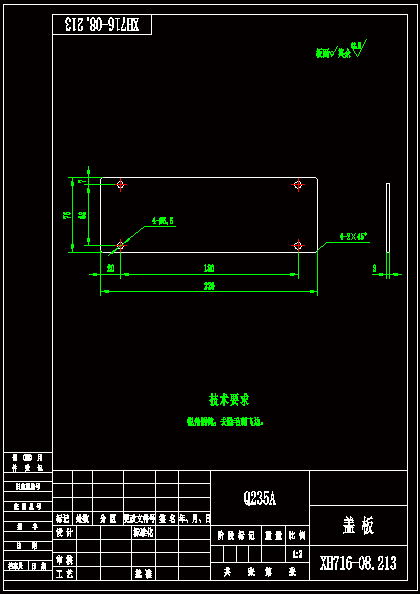The height and width of the screenshot is (594, 420).
Task: Click the 工艺 row label
Action: point(65,574)
